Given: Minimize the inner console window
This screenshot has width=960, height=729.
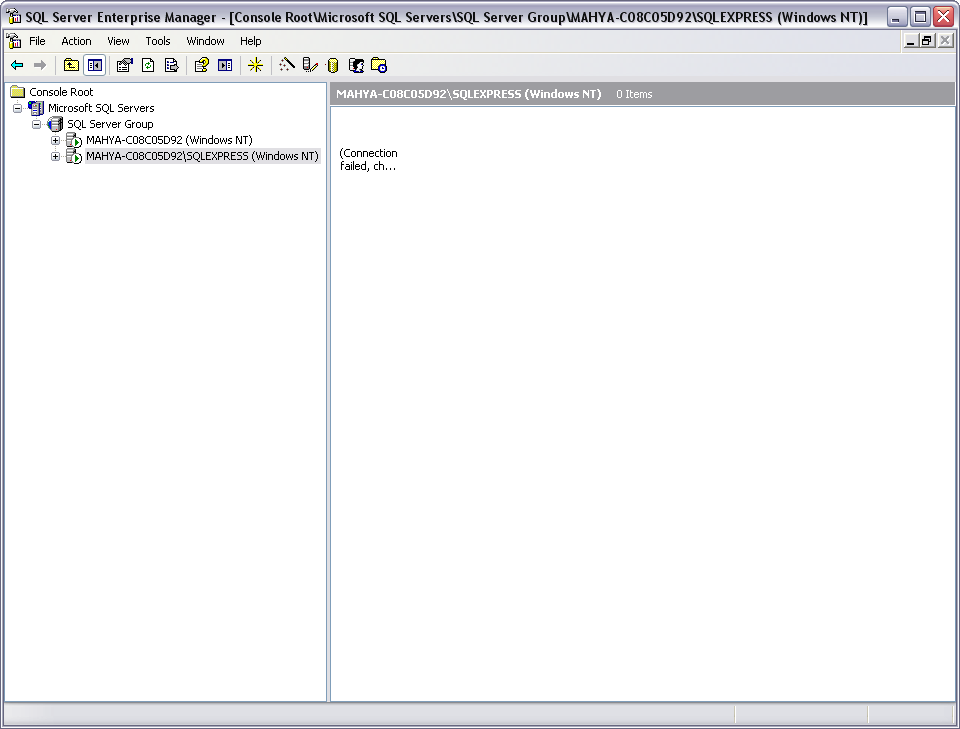Looking at the screenshot, I should 910,41.
